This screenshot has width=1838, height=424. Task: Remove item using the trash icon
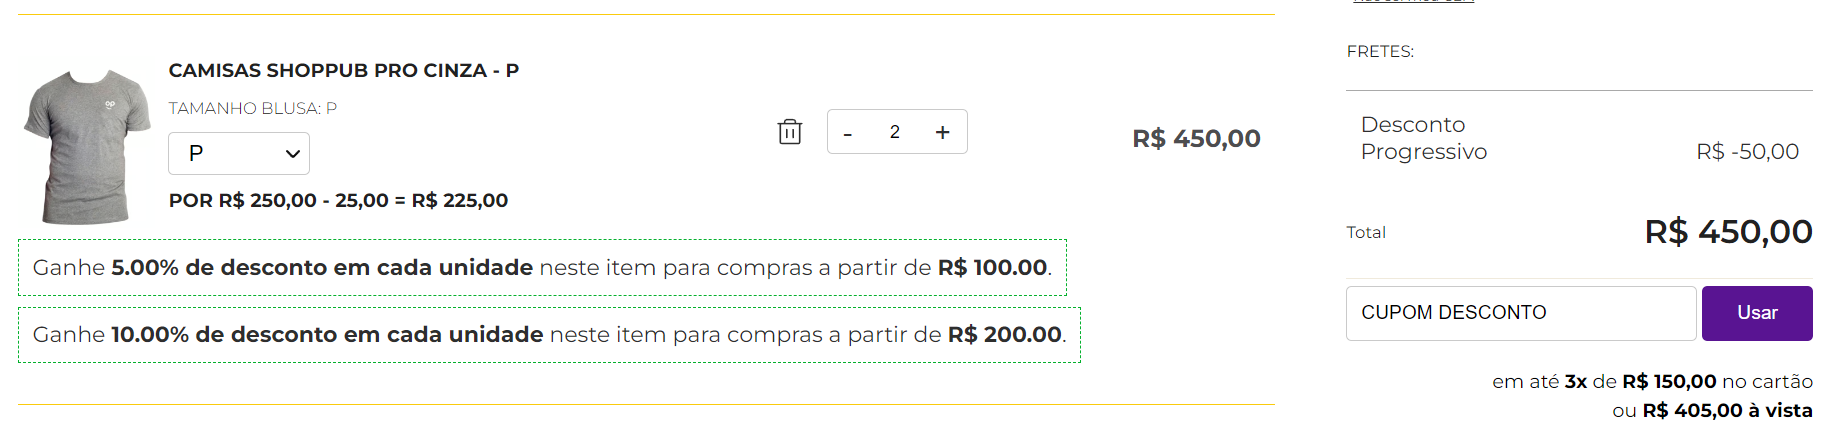tap(790, 132)
